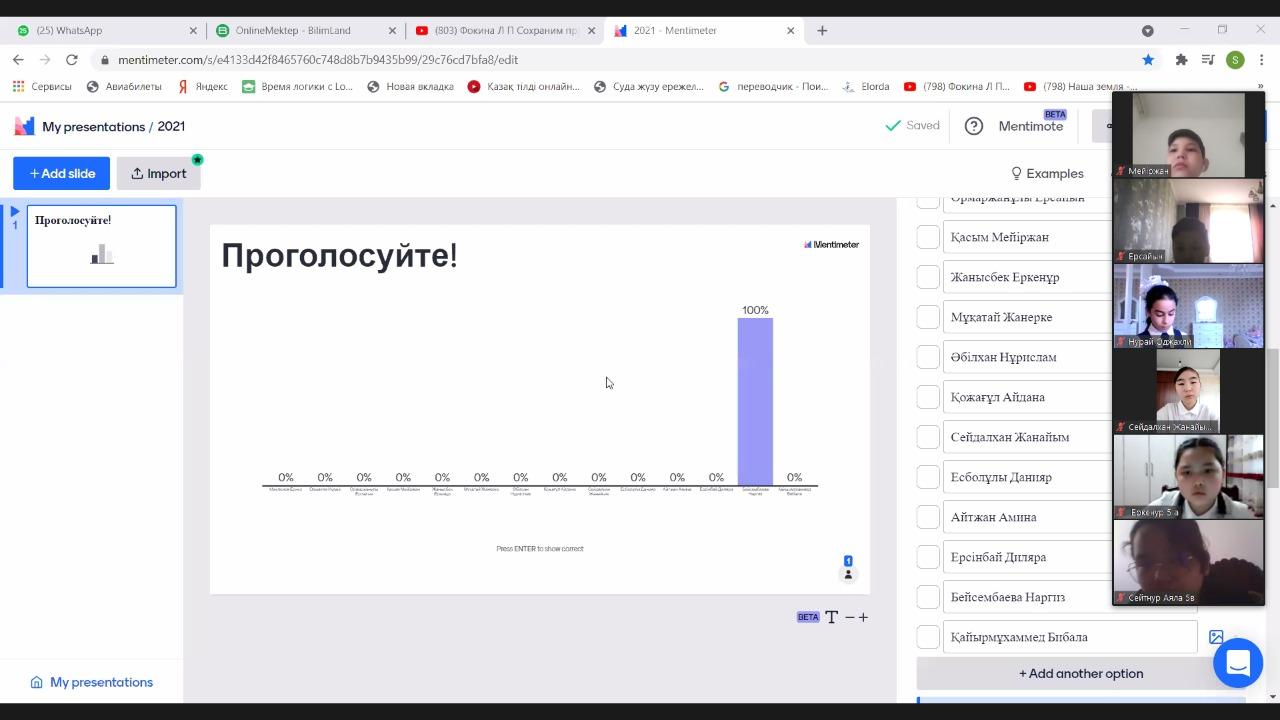
Task: Click Add another option button
Action: 1080,673
